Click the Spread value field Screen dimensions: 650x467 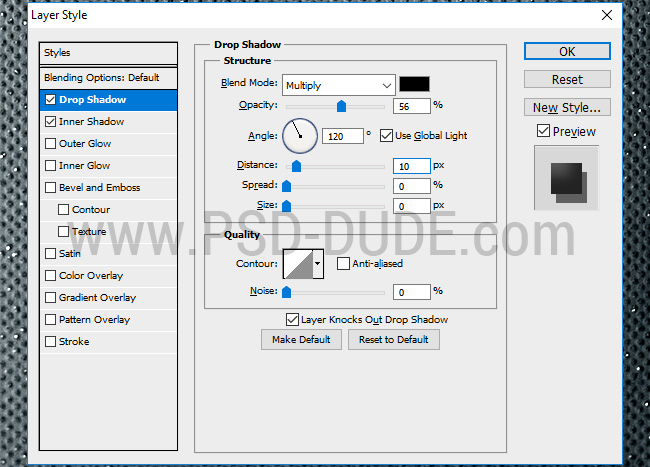(x=412, y=186)
